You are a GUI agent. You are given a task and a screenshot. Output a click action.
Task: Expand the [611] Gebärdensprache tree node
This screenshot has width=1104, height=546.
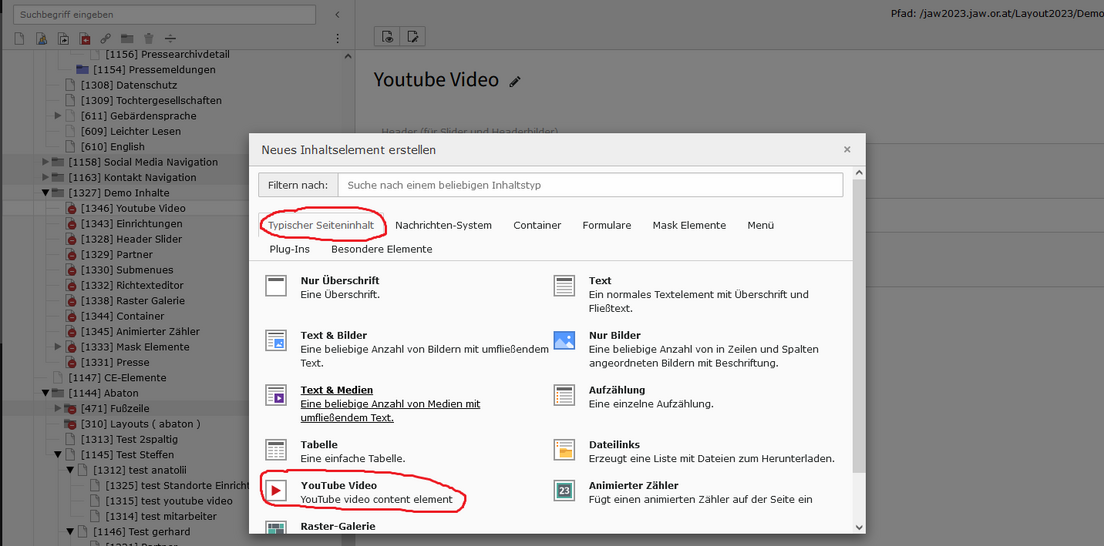tap(58, 116)
